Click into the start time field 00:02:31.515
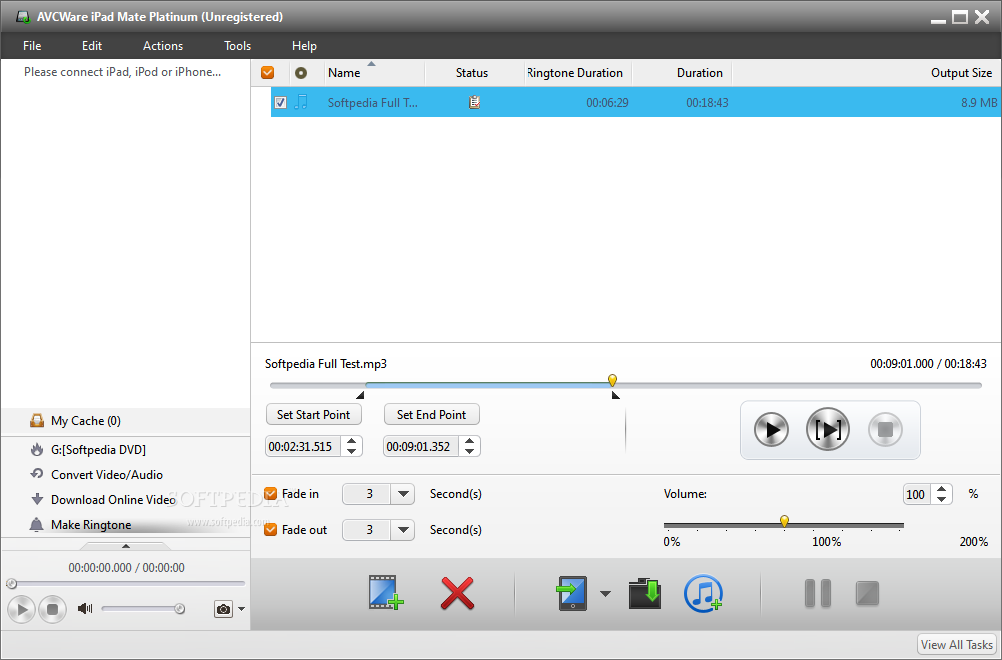Viewport: 1002px width, 660px height. coord(302,447)
